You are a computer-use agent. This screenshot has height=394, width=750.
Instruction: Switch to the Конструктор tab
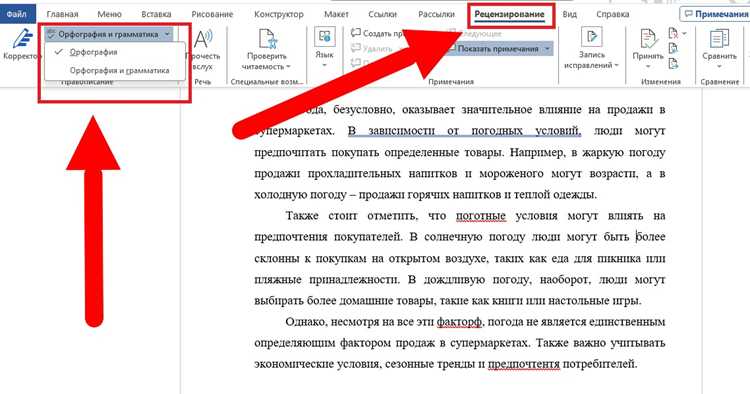click(x=278, y=14)
